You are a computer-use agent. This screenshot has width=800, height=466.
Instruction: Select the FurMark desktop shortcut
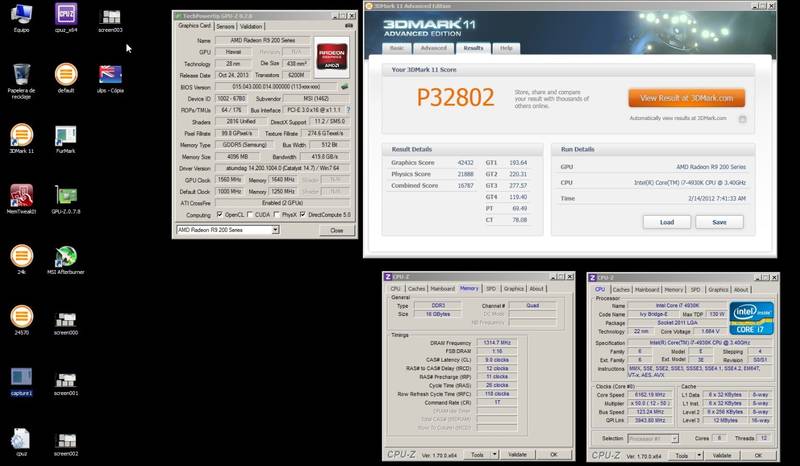[x=66, y=139]
